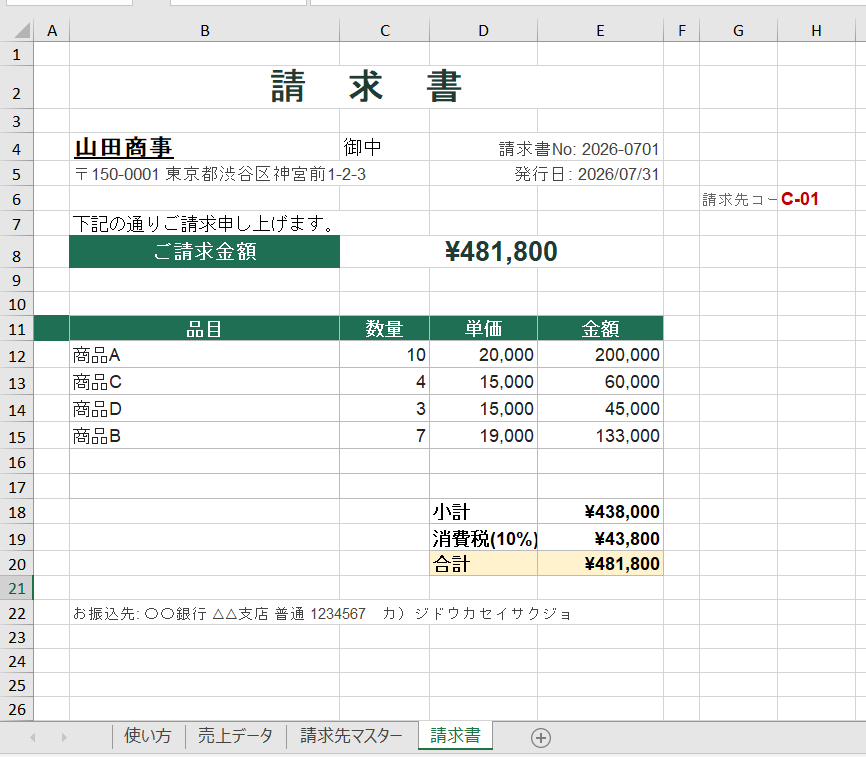866x757 pixels.
Task: Switch to the 売上データ sheet
Action: click(235, 736)
